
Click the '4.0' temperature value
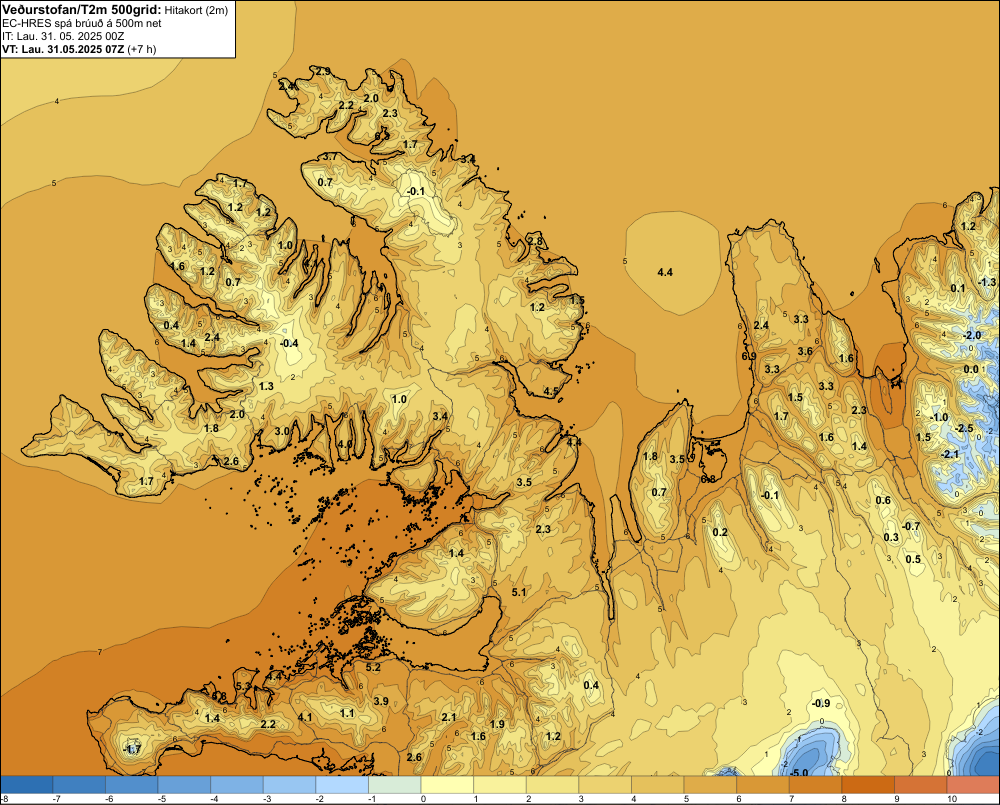point(344,444)
